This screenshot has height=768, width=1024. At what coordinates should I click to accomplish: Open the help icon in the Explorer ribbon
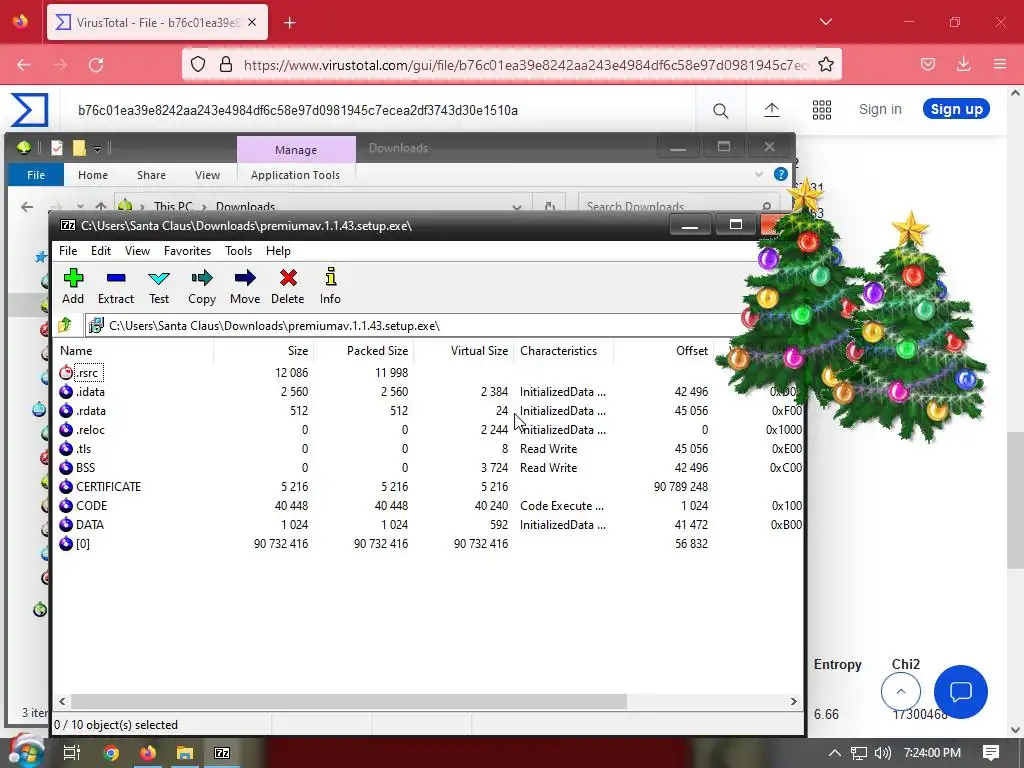(780, 174)
